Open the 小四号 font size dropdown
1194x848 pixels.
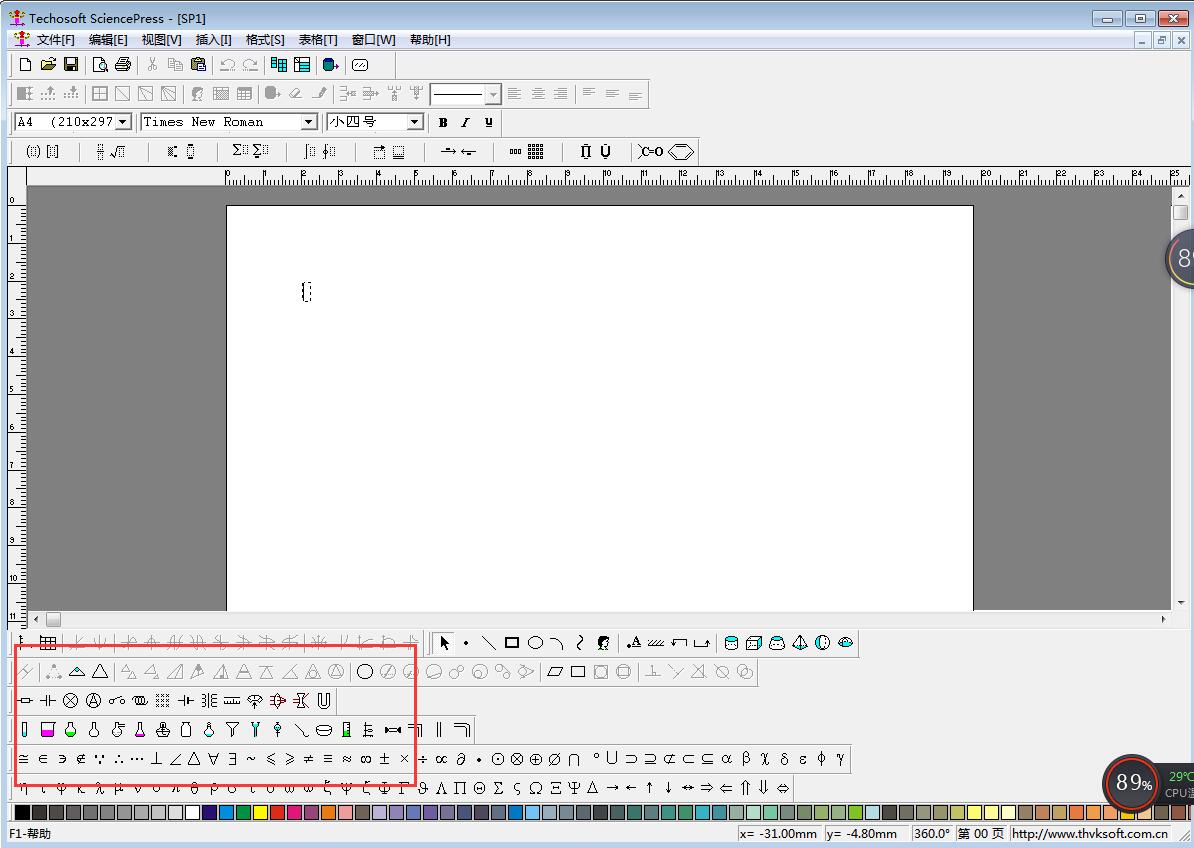(414, 122)
